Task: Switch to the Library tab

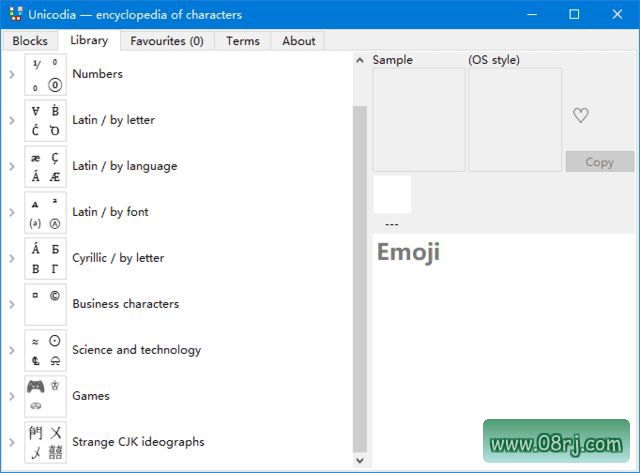Action: pos(89,40)
